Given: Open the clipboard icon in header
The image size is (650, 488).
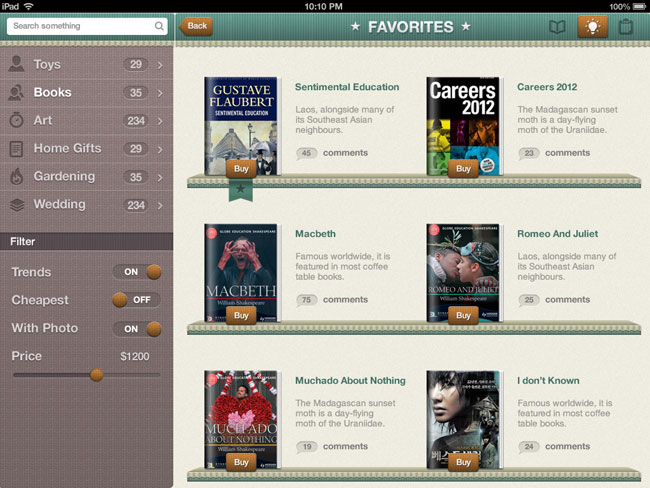Looking at the screenshot, I should [x=626, y=27].
